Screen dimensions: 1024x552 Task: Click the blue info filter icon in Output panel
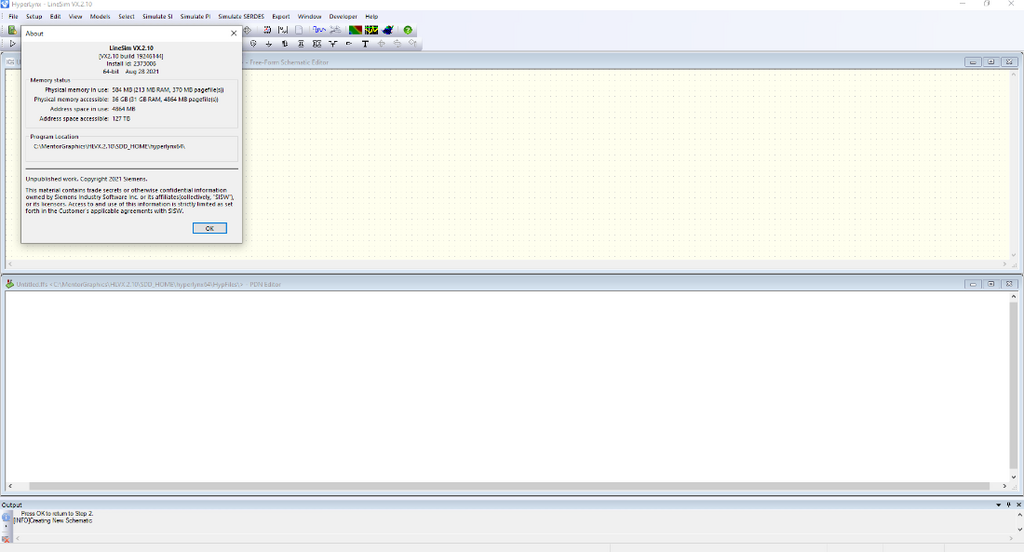(x=6, y=517)
